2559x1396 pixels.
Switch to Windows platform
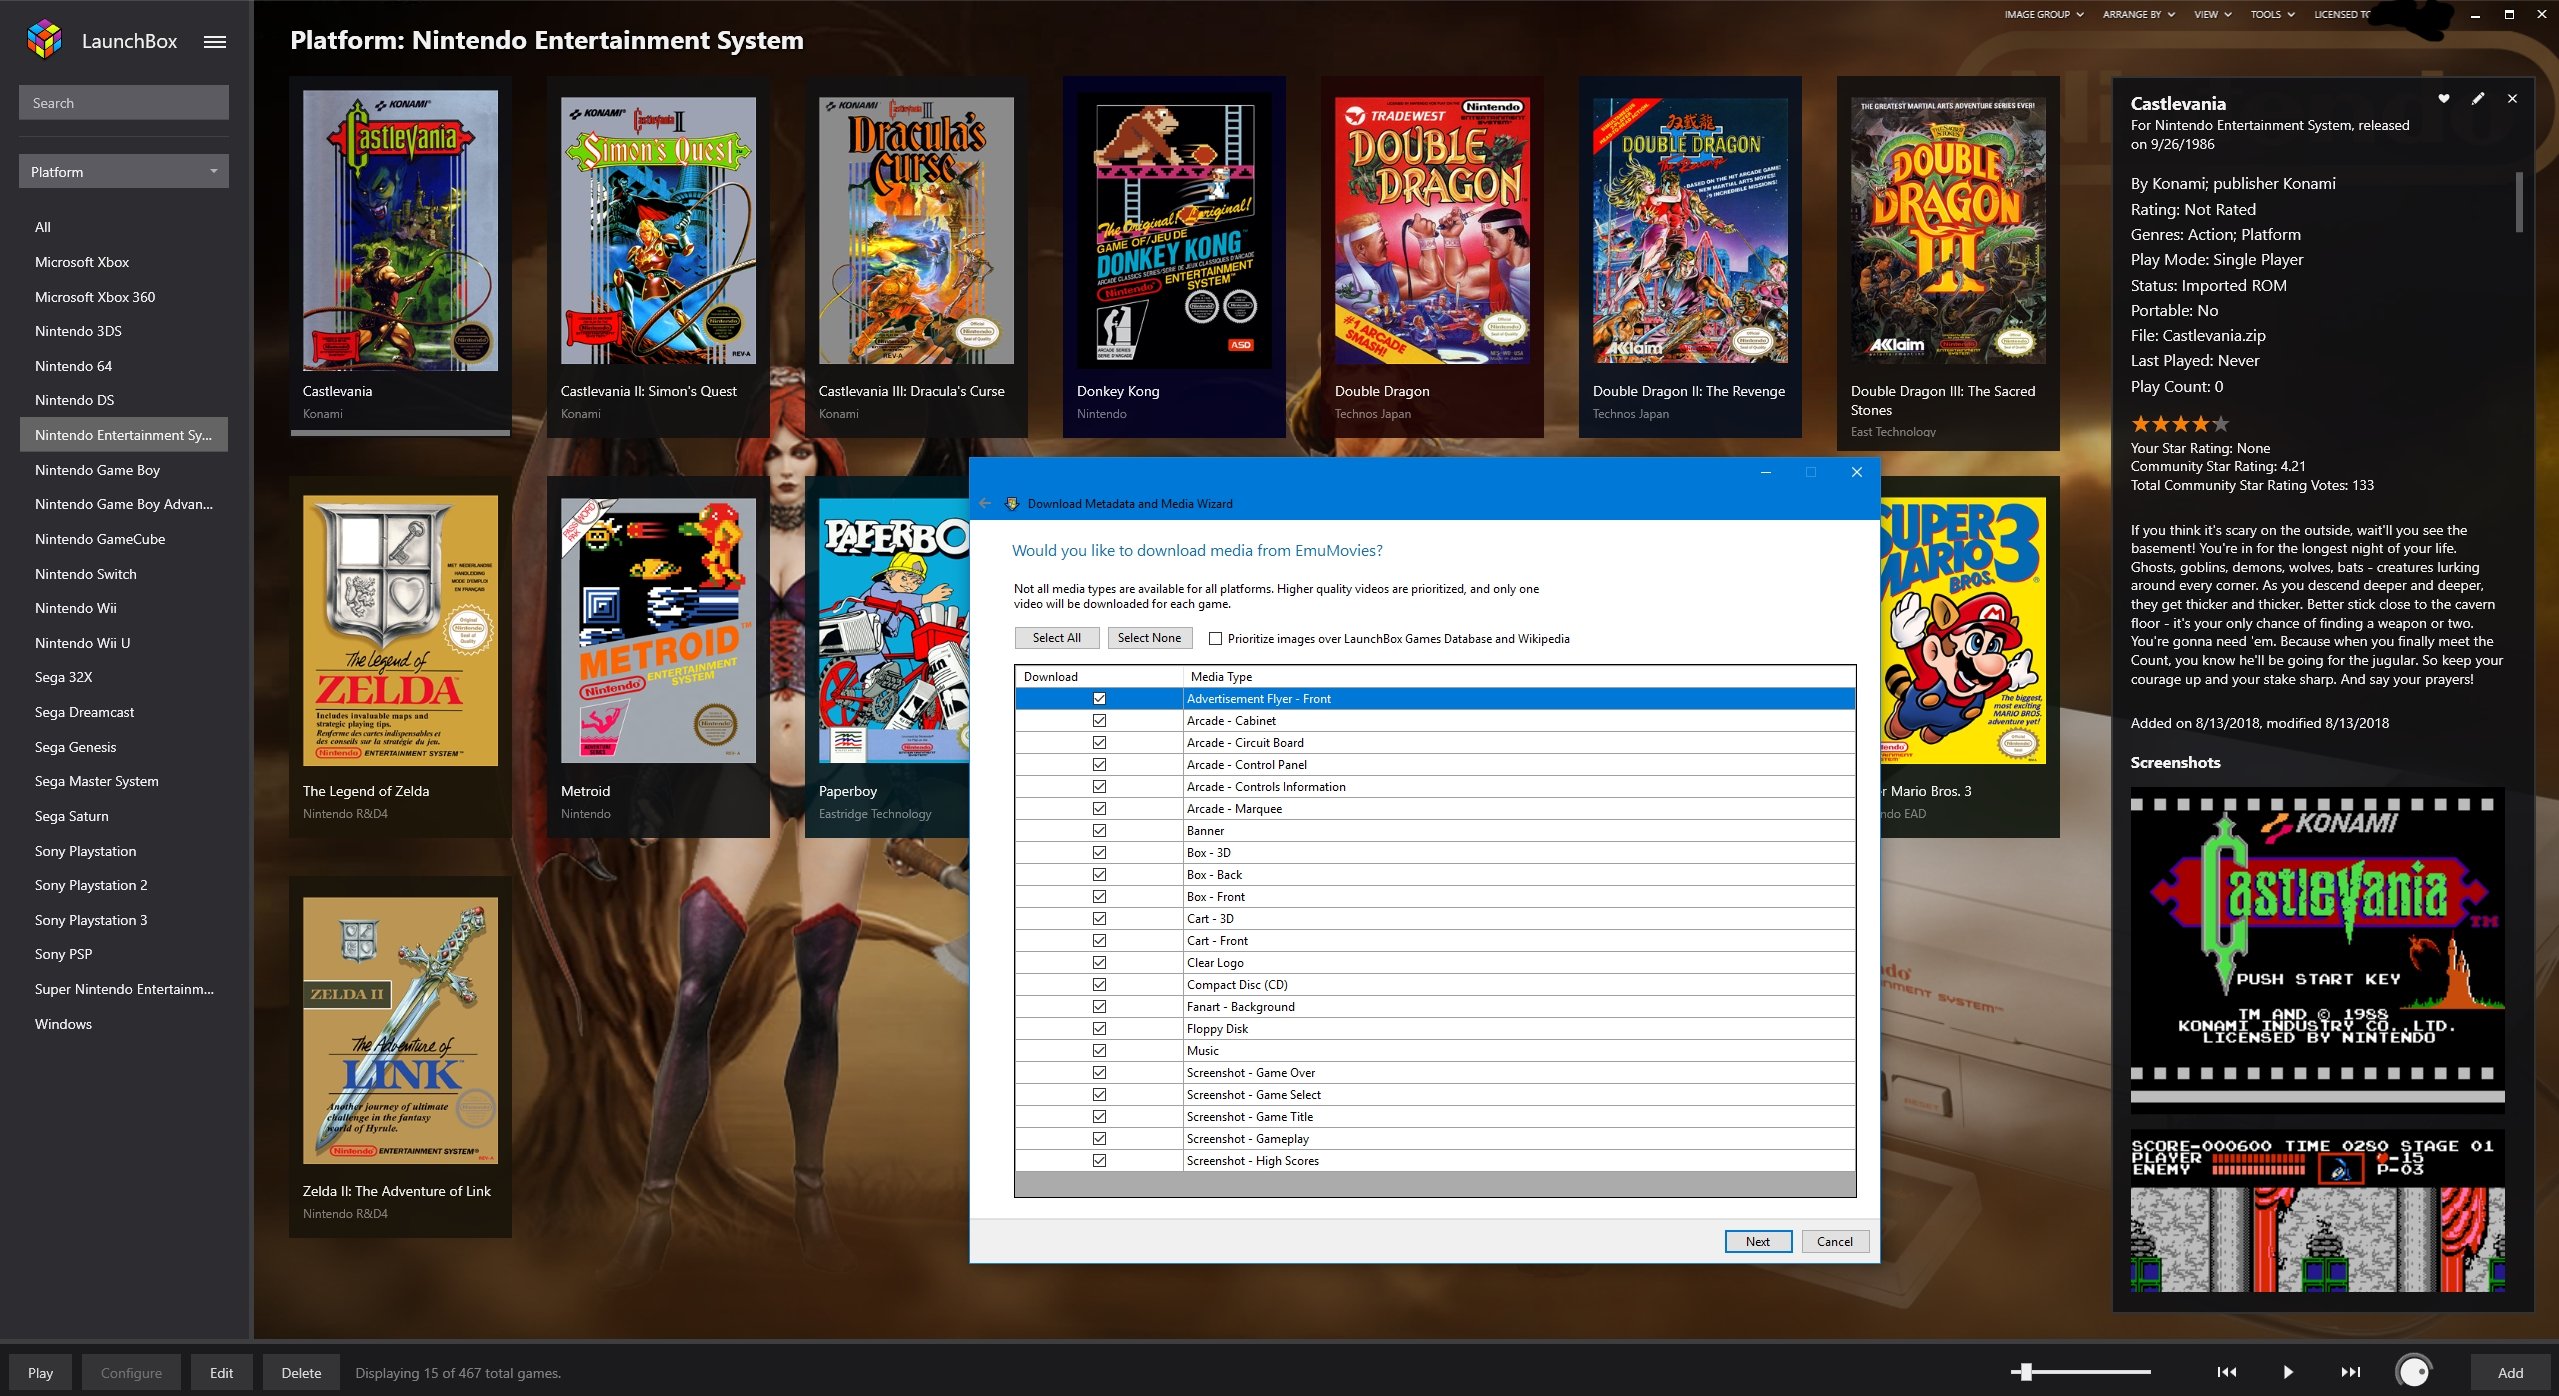click(x=123, y=1024)
